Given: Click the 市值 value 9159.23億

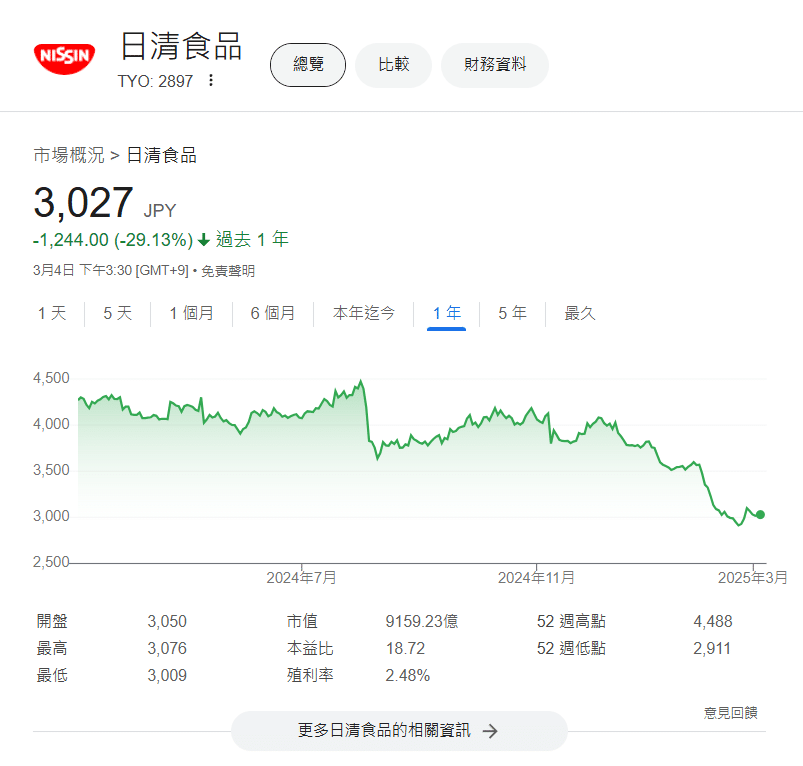Looking at the screenshot, I should coord(421,621).
